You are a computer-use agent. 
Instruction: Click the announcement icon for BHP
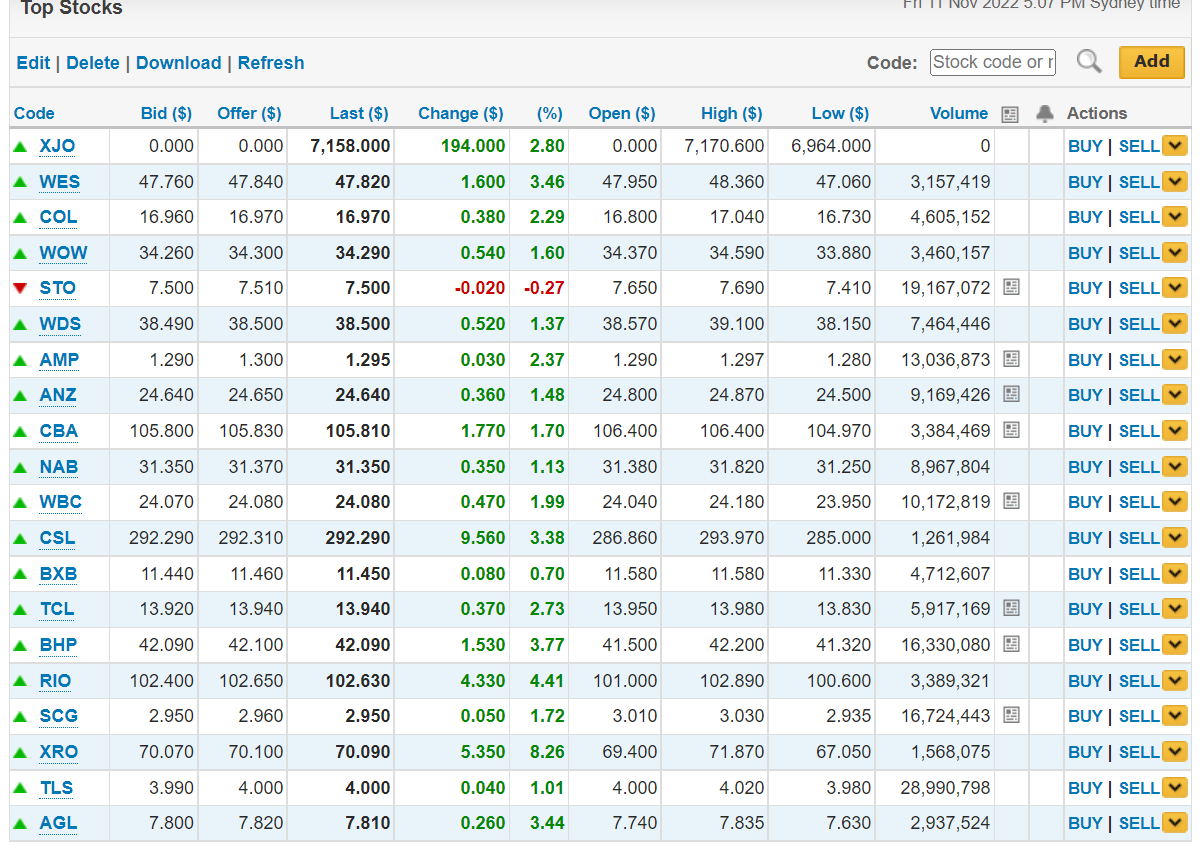click(x=1011, y=645)
